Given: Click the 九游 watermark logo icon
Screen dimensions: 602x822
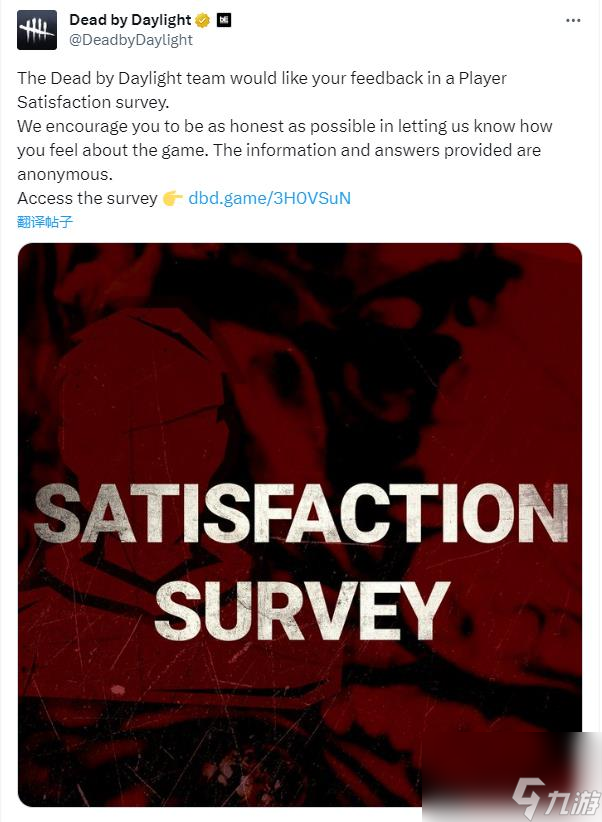Looking at the screenshot, I should (x=529, y=798).
